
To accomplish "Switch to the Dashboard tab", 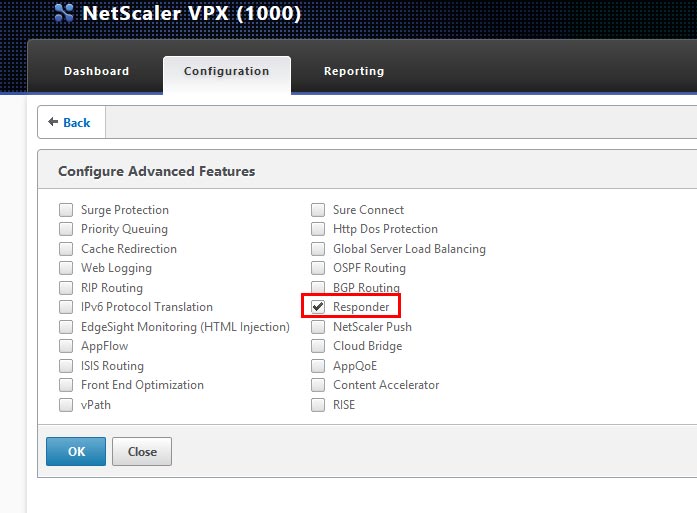I will tap(96, 71).
